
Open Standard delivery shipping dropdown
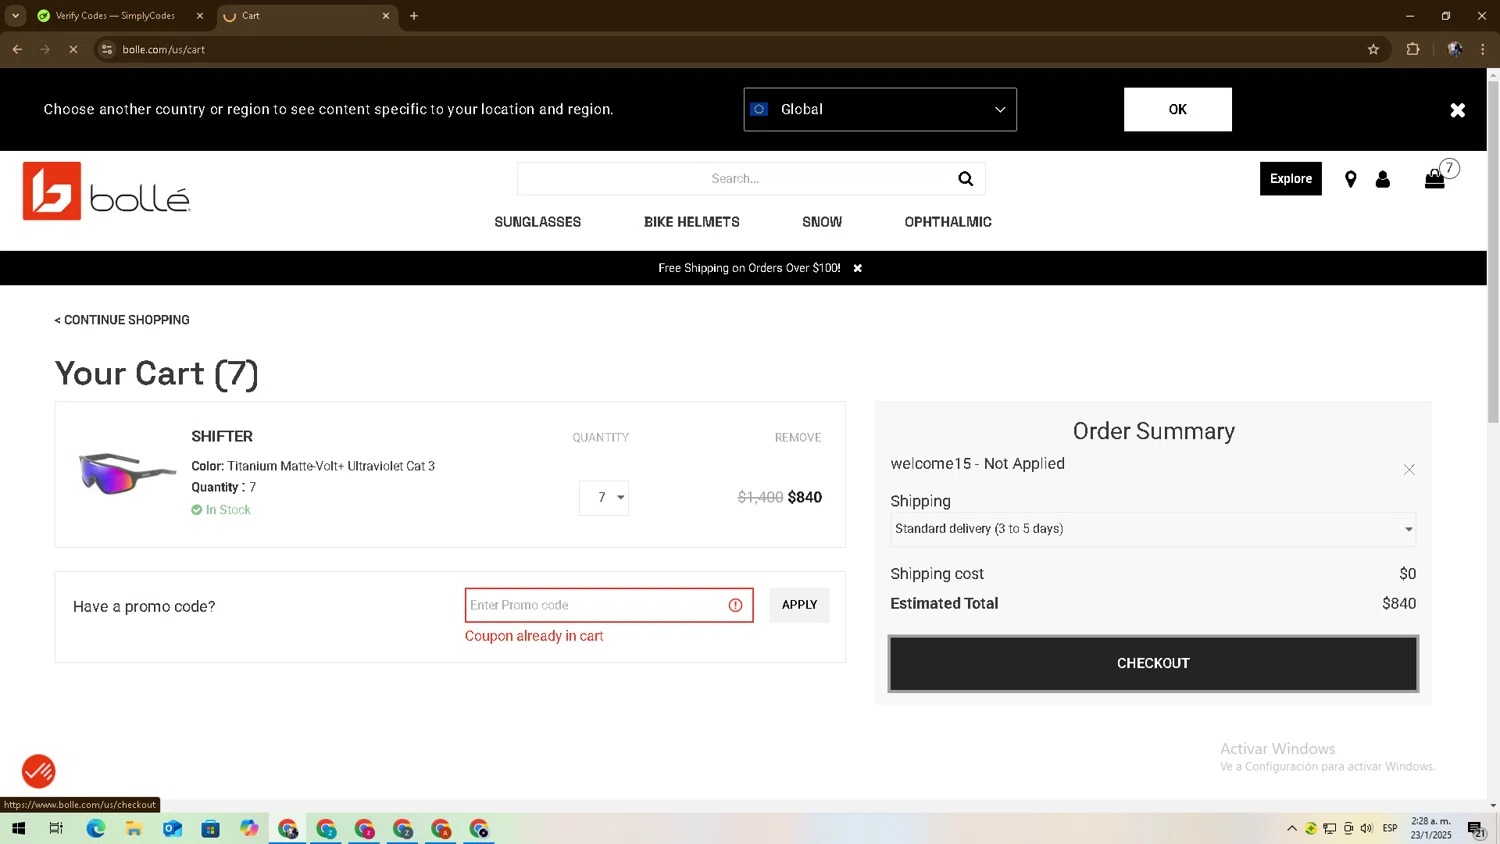pyautogui.click(x=1153, y=529)
